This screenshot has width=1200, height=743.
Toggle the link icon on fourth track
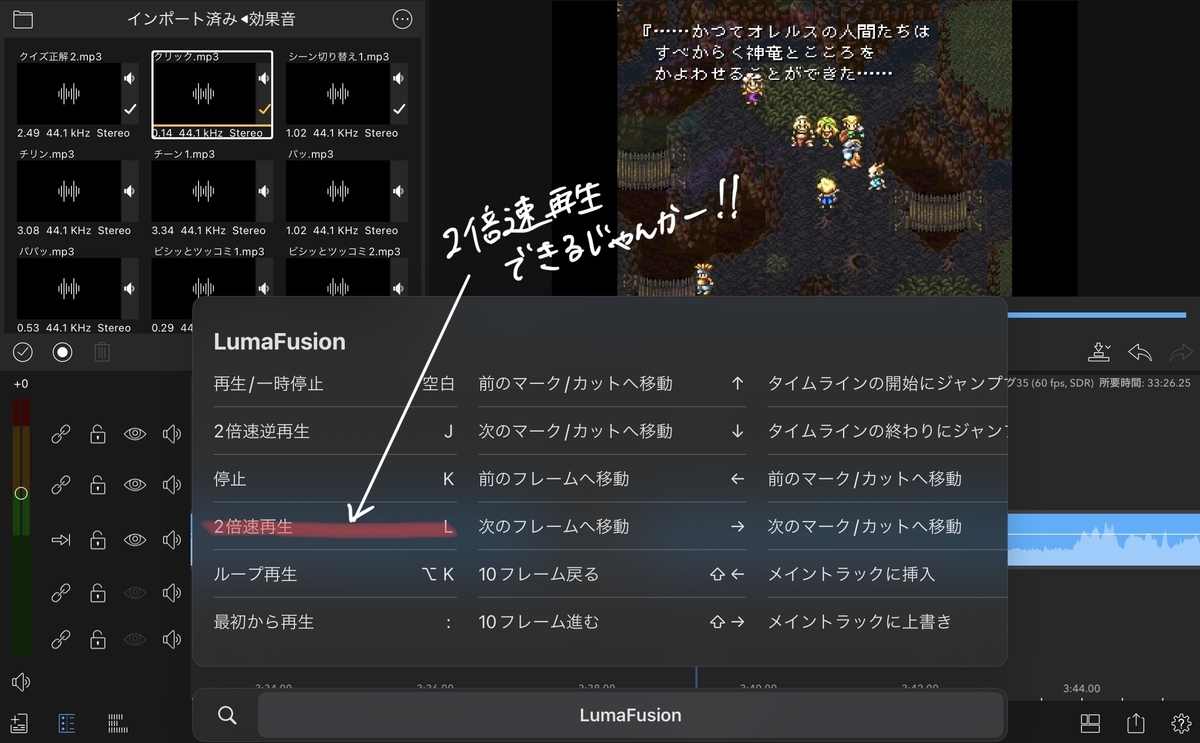tap(61, 594)
